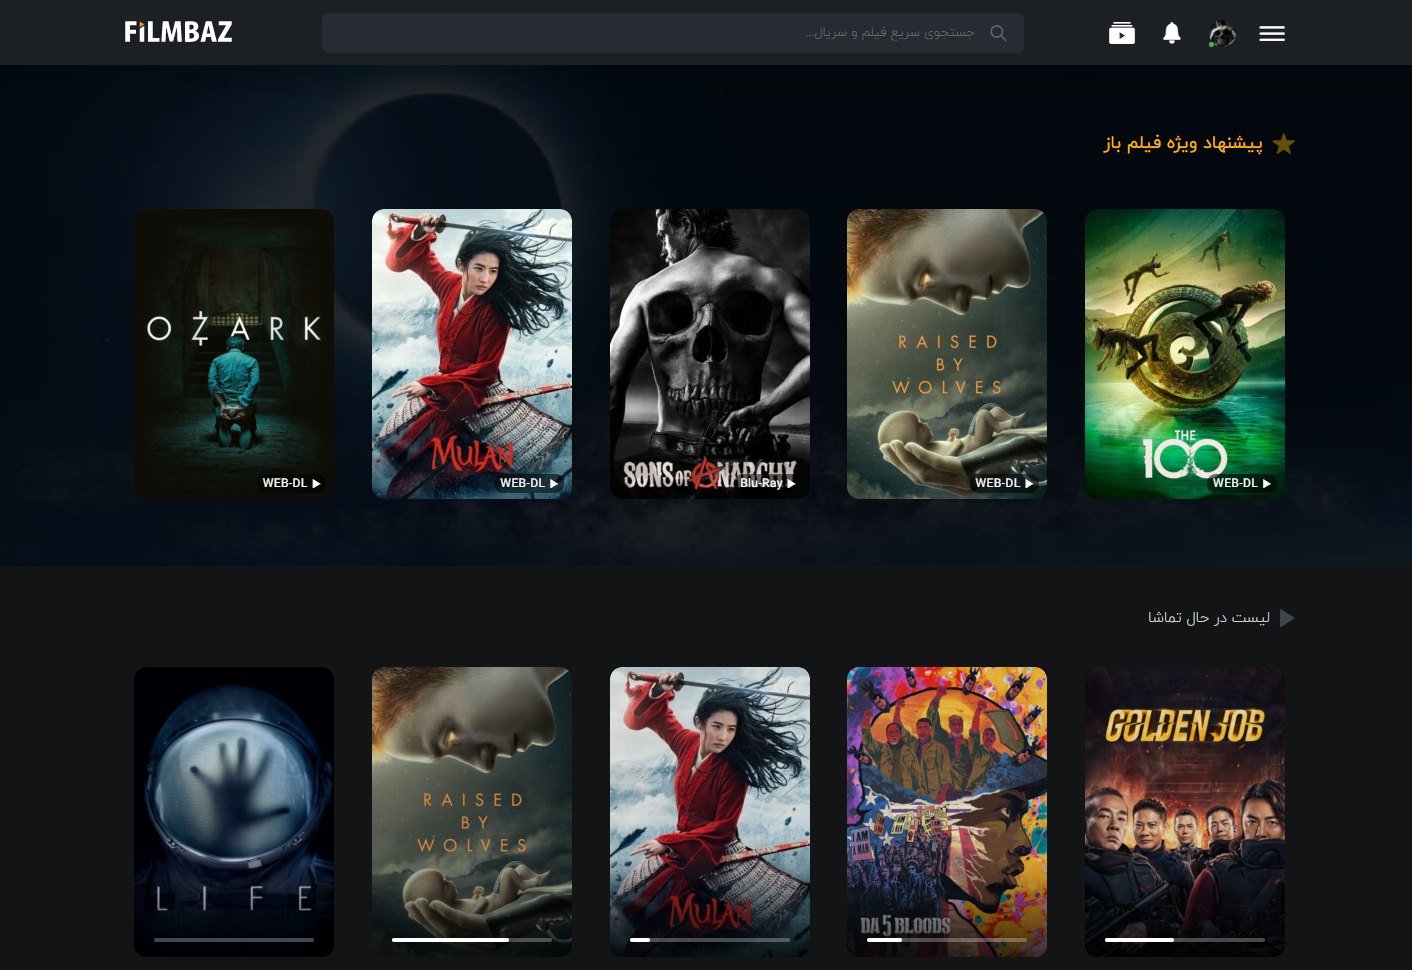1412x970 pixels.
Task: Click the magnifier search icon
Action: click(x=998, y=33)
